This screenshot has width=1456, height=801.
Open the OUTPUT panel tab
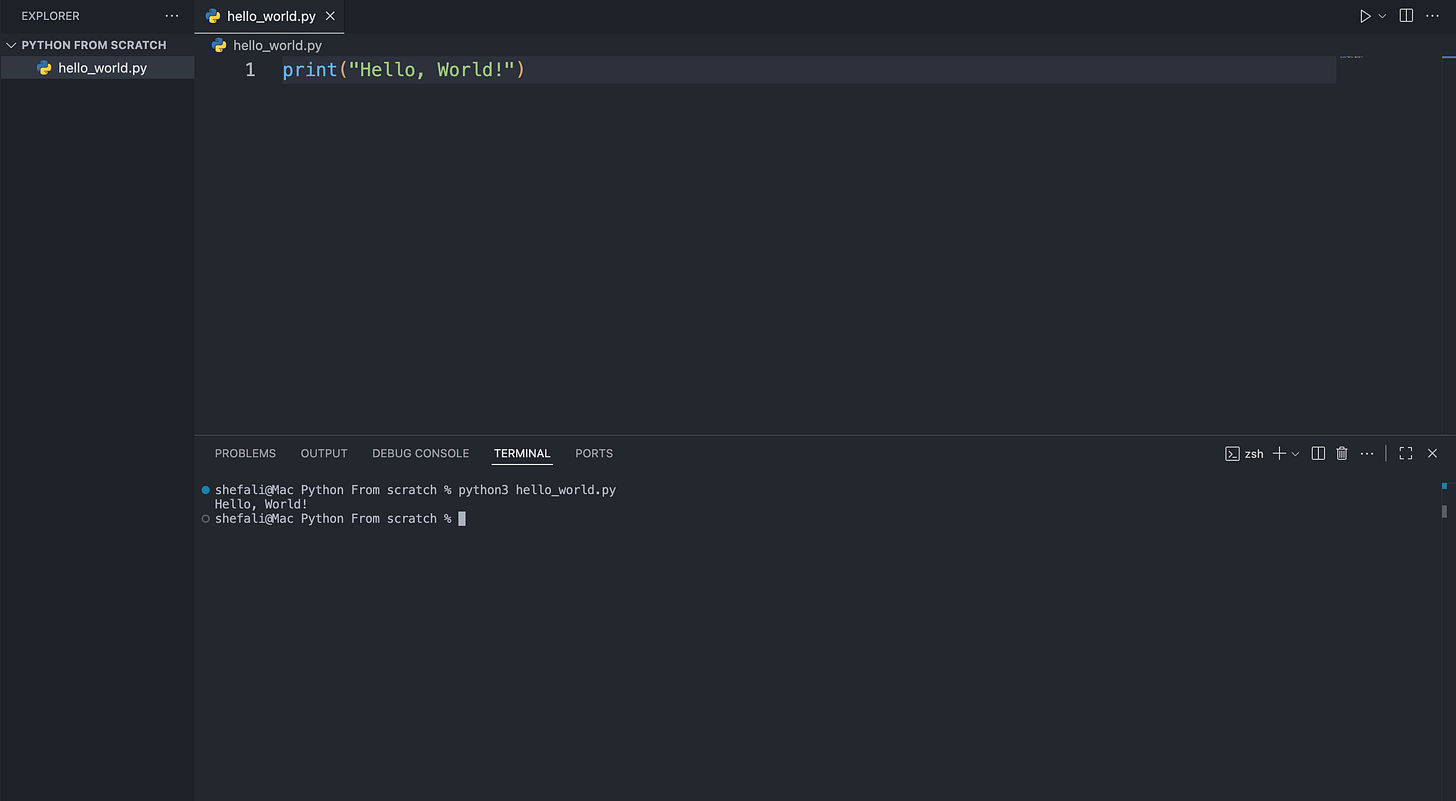pyautogui.click(x=324, y=453)
